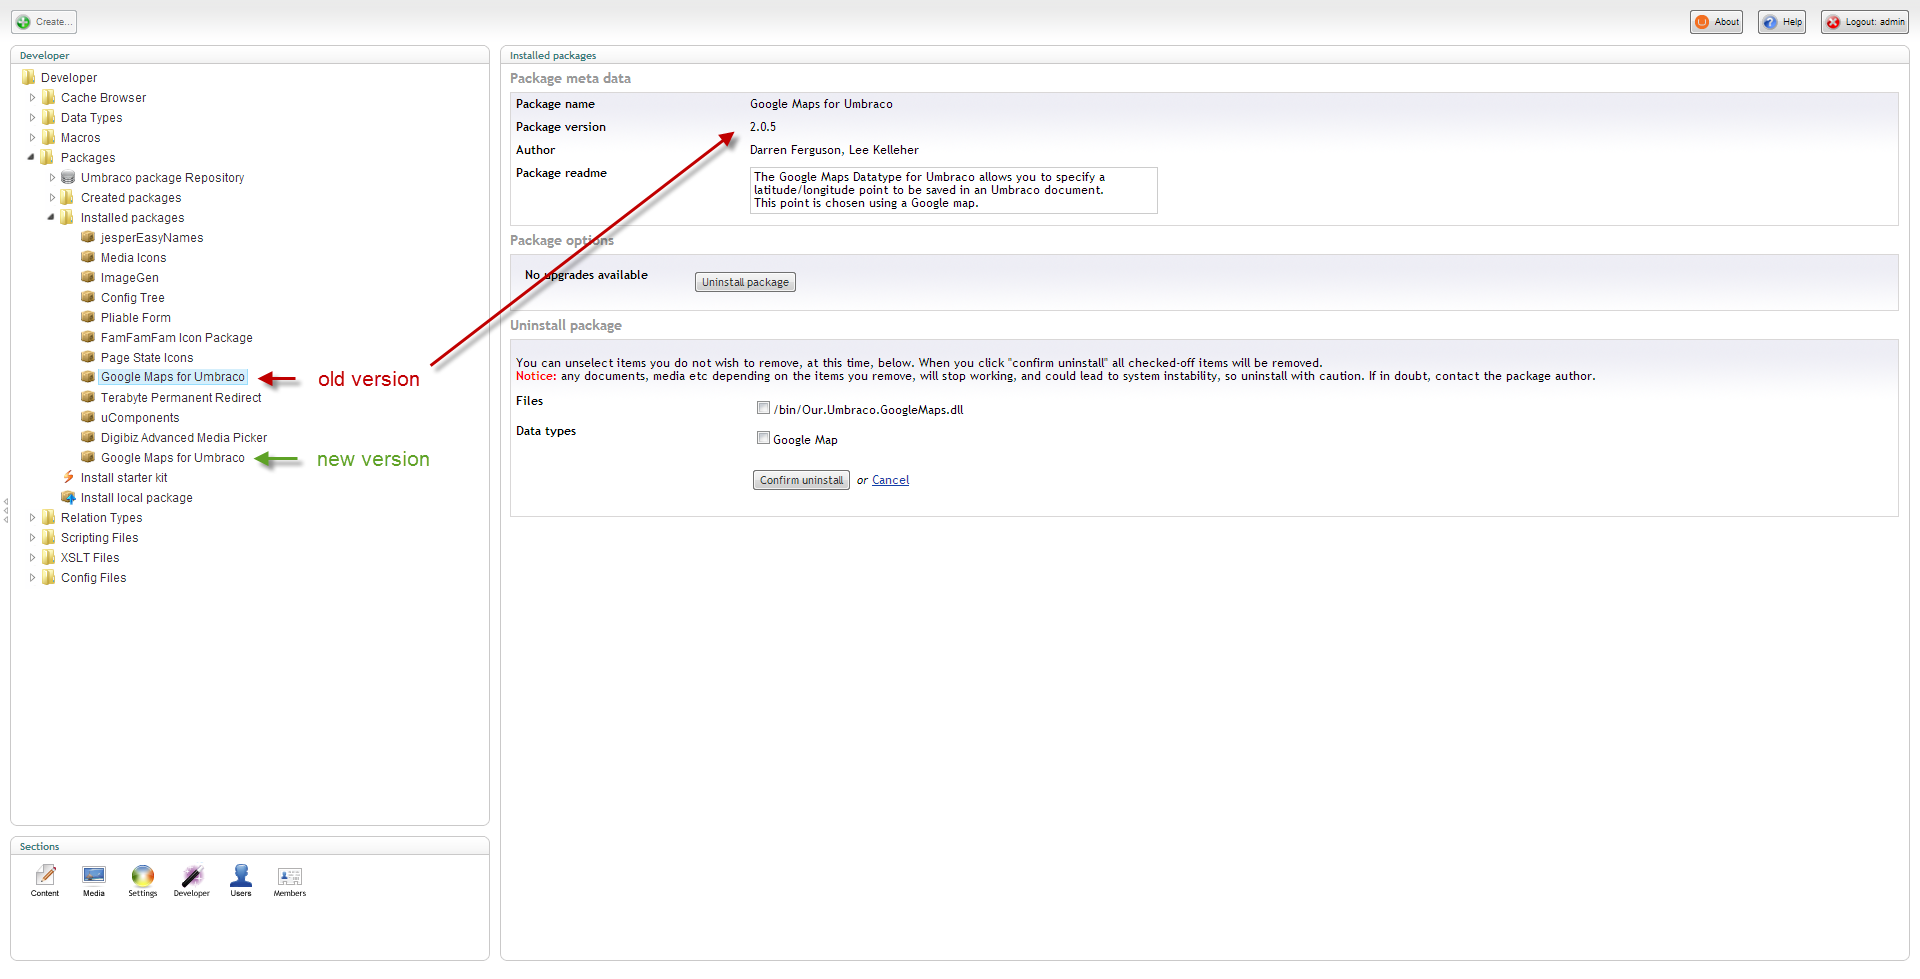This screenshot has height=979, width=1920.
Task: Click the Install starter kit icon
Action: point(68,478)
